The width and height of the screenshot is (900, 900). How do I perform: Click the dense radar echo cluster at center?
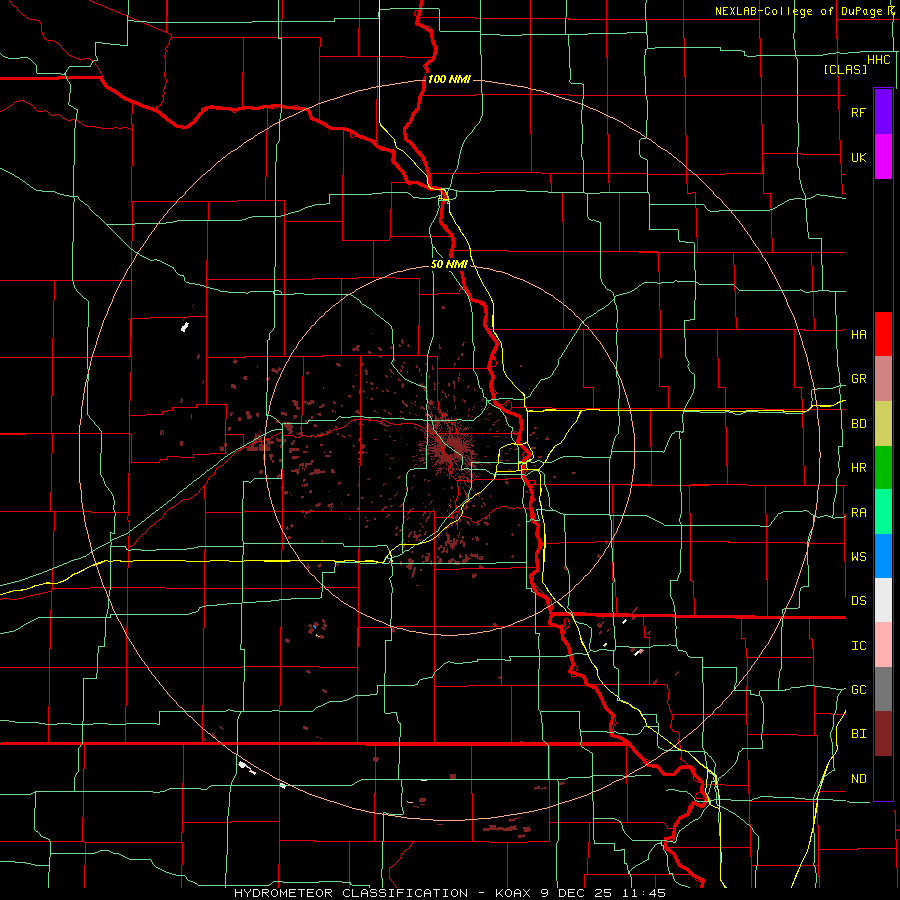(x=451, y=448)
